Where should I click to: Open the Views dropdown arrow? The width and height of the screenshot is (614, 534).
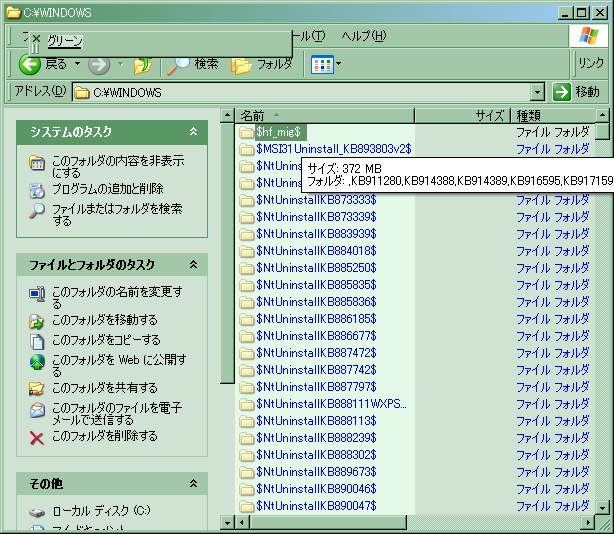[x=338, y=64]
